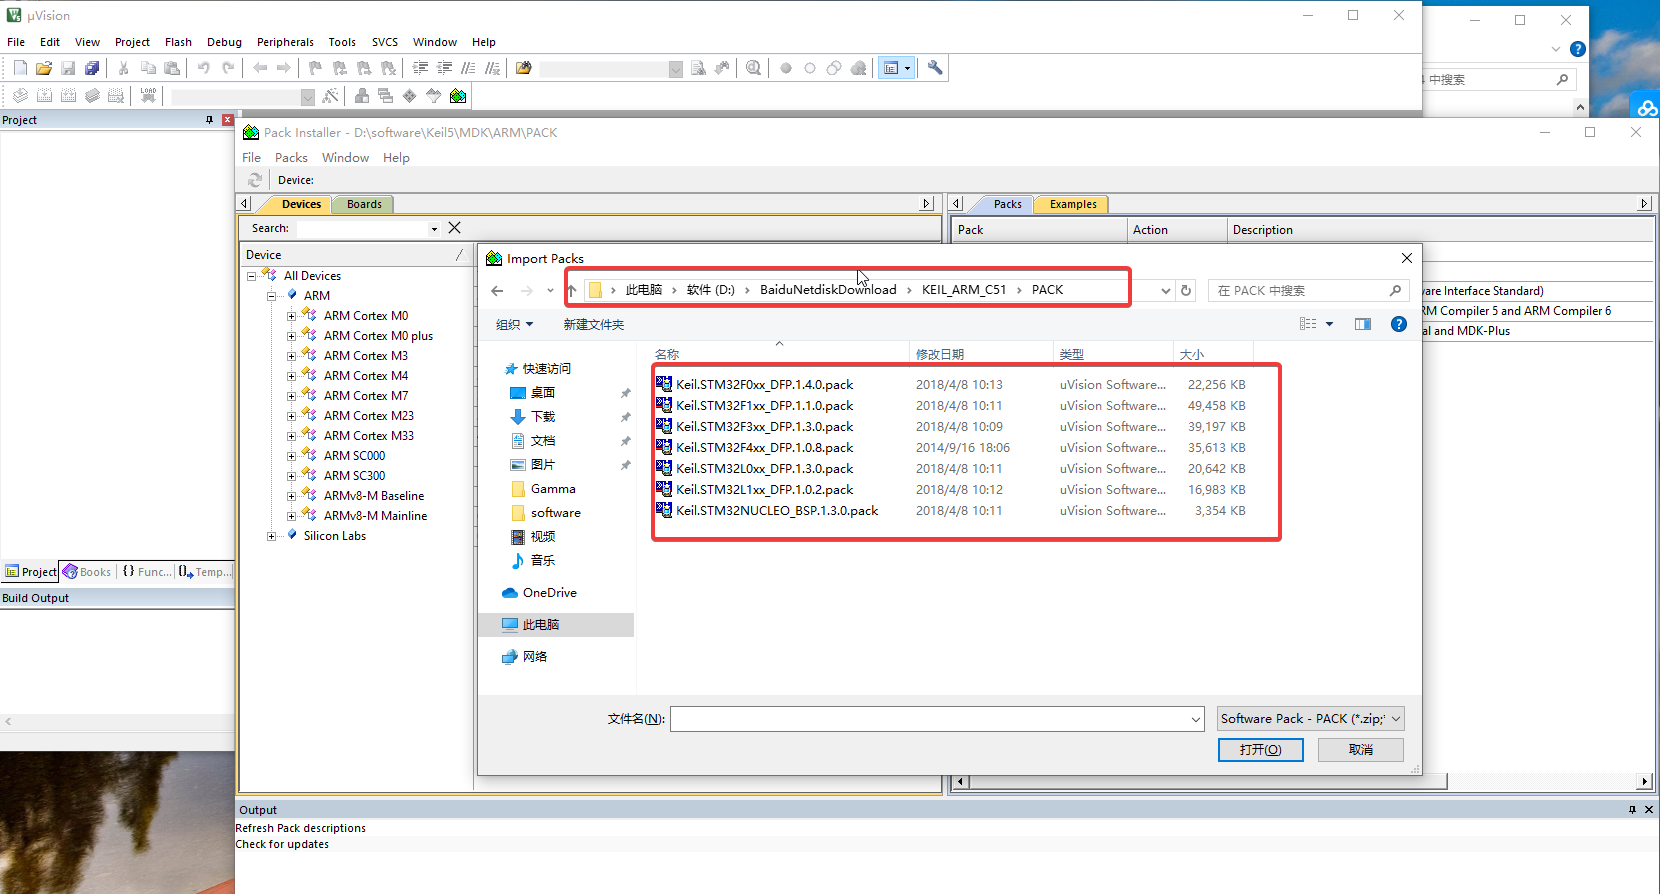Switch to the Boards tab
1660x894 pixels.
(x=364, y=204)
